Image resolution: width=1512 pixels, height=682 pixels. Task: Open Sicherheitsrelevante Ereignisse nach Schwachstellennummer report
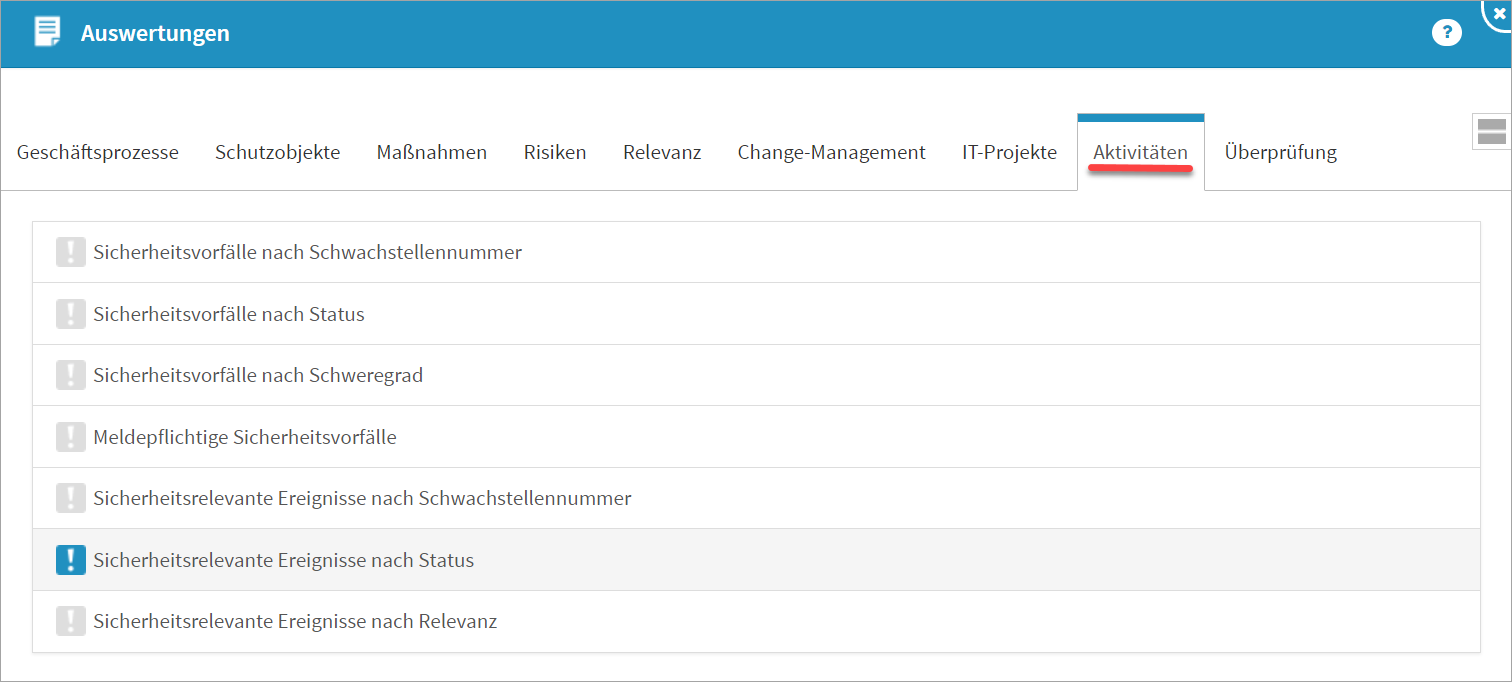pos(362,498)
